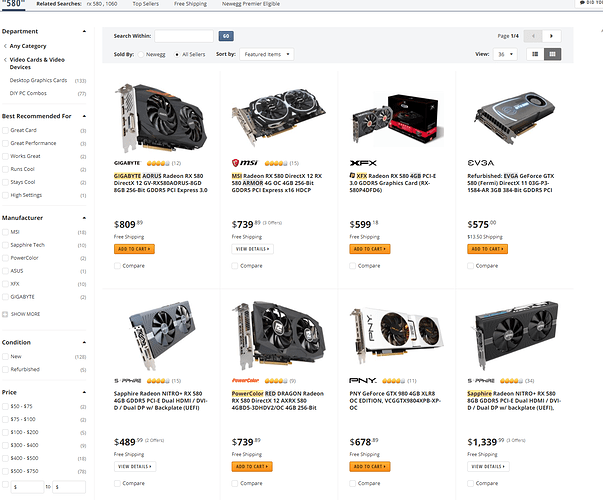Add XFX Radeon RX 580 to cart
This screenshot has height=500, width=603.
(x=370, y=249)
